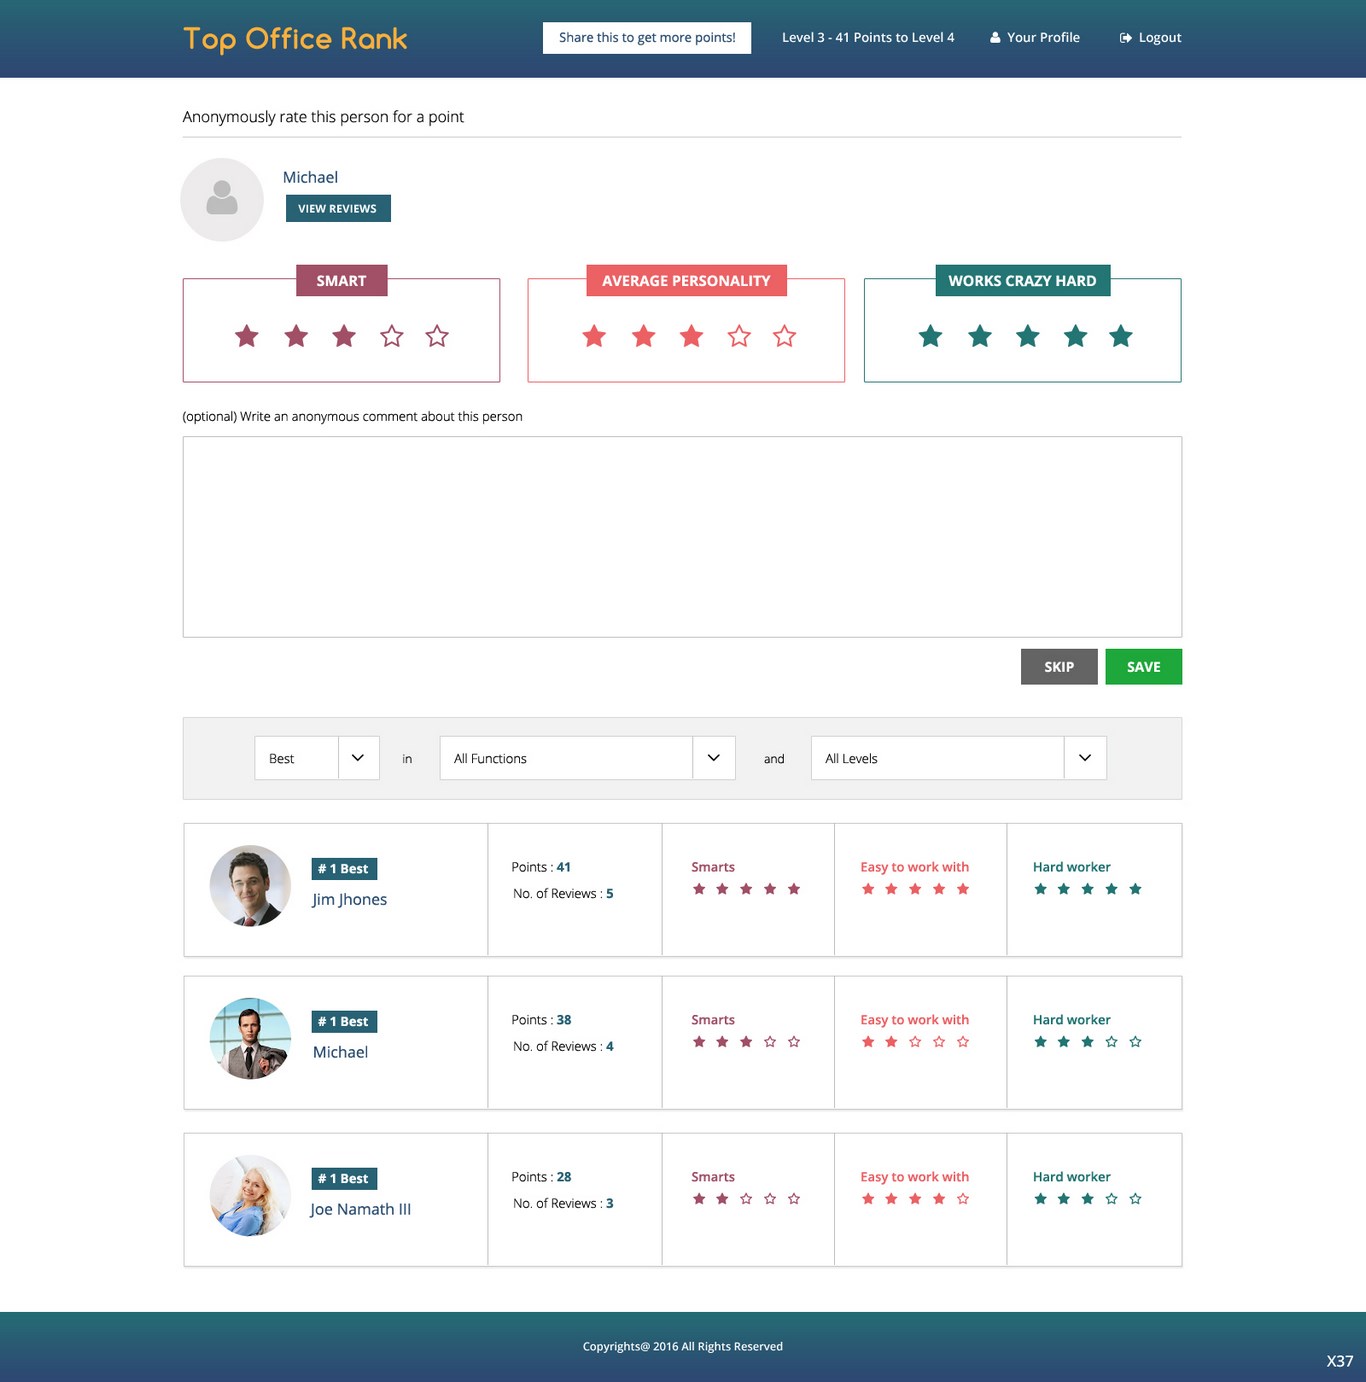1366x1382 pixels.
Task: Click Smarts stars in Joe Namath III row
Action: [x=746, y=1199]
